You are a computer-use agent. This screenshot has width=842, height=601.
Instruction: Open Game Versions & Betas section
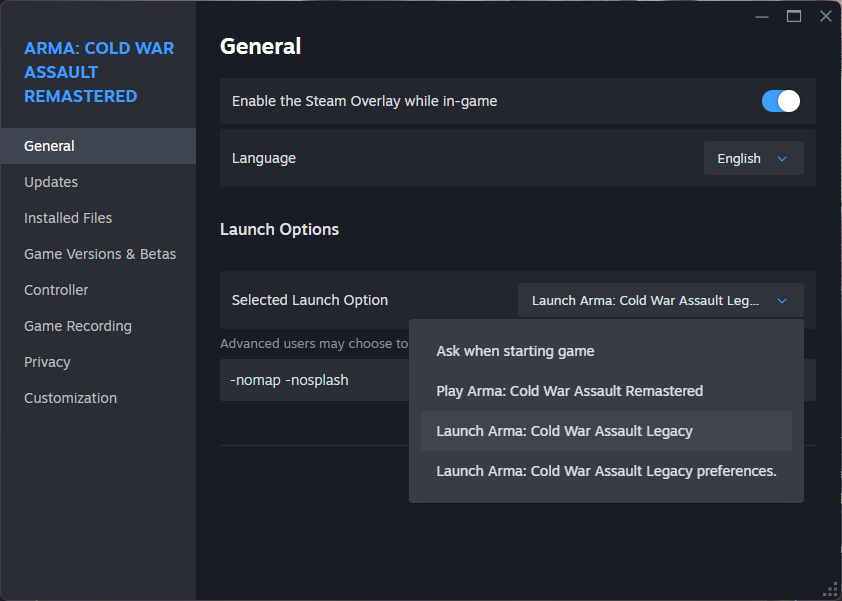point(98,254)
